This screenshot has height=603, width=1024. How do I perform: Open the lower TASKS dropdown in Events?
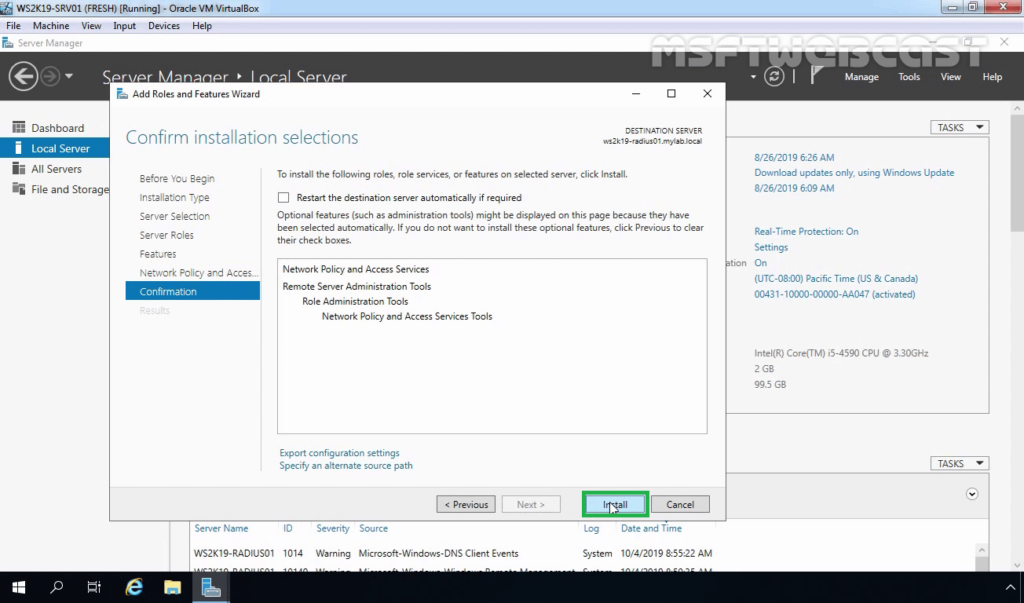pyautogui.click(x=959, y=463)
